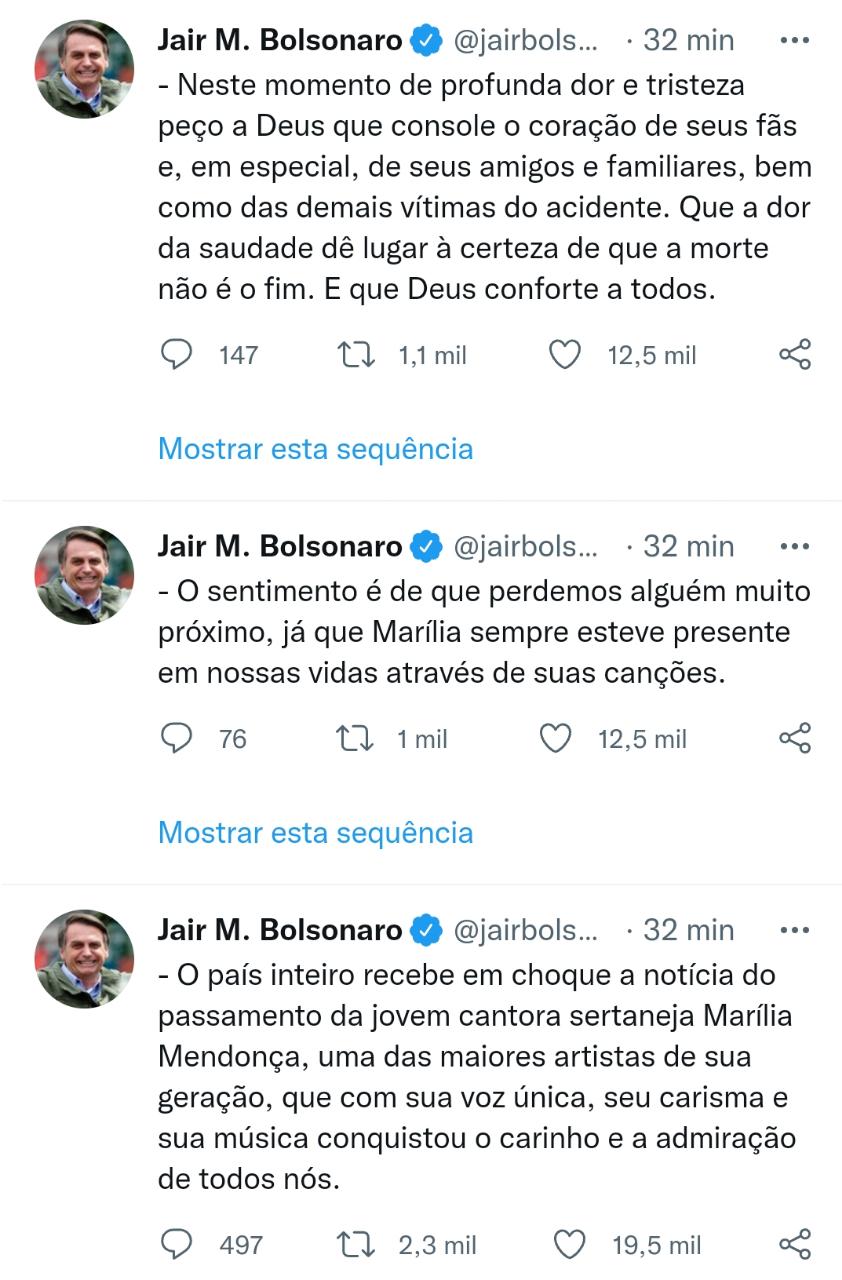Open more options menu on third tweet
Image resolution: width=842 pixels, height=1280 pixels.
794,931
